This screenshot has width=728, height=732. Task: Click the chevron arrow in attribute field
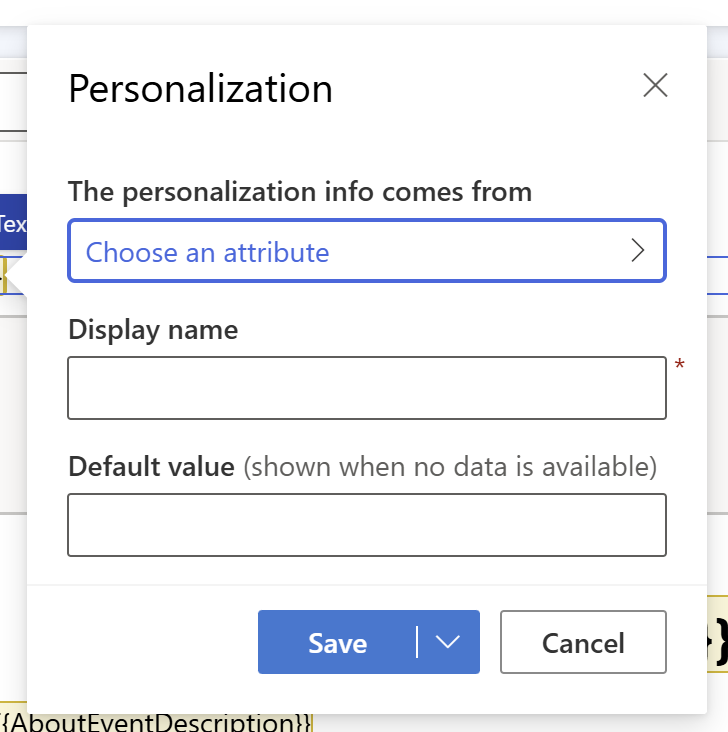tap(638, 251)
